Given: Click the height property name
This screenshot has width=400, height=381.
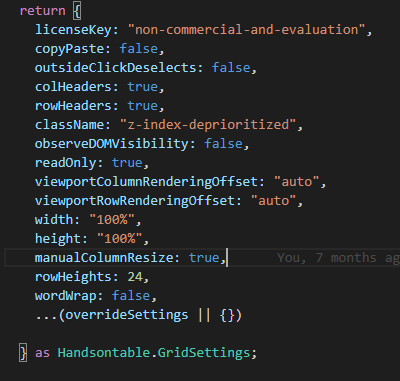Looking at the screenshot, I should pyautogui.click(x=58, y=239).
